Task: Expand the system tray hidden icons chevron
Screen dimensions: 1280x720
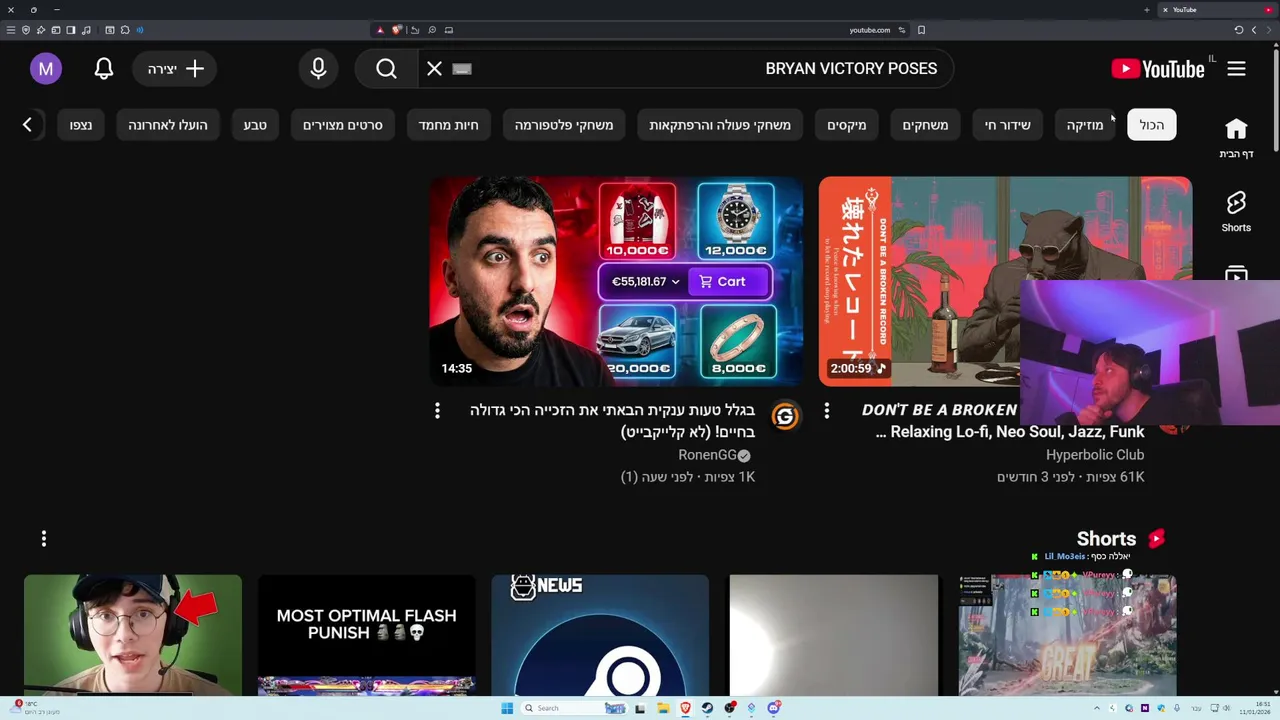Action: [x=1097, y=708]
